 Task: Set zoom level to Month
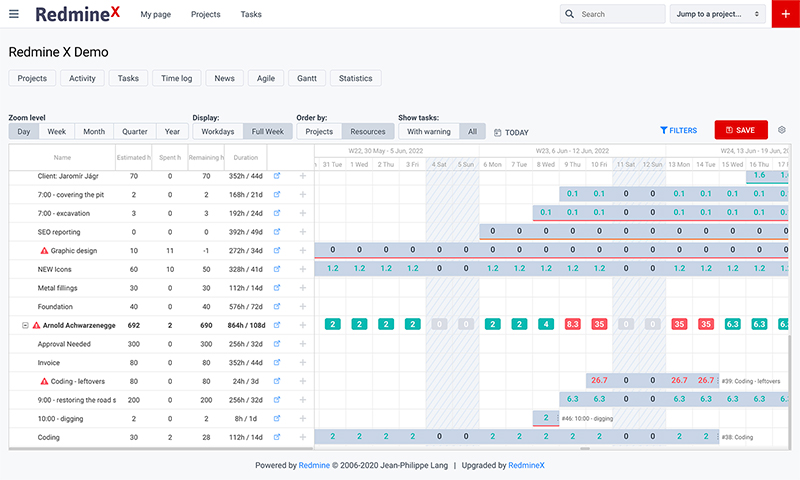pos(94,132)
